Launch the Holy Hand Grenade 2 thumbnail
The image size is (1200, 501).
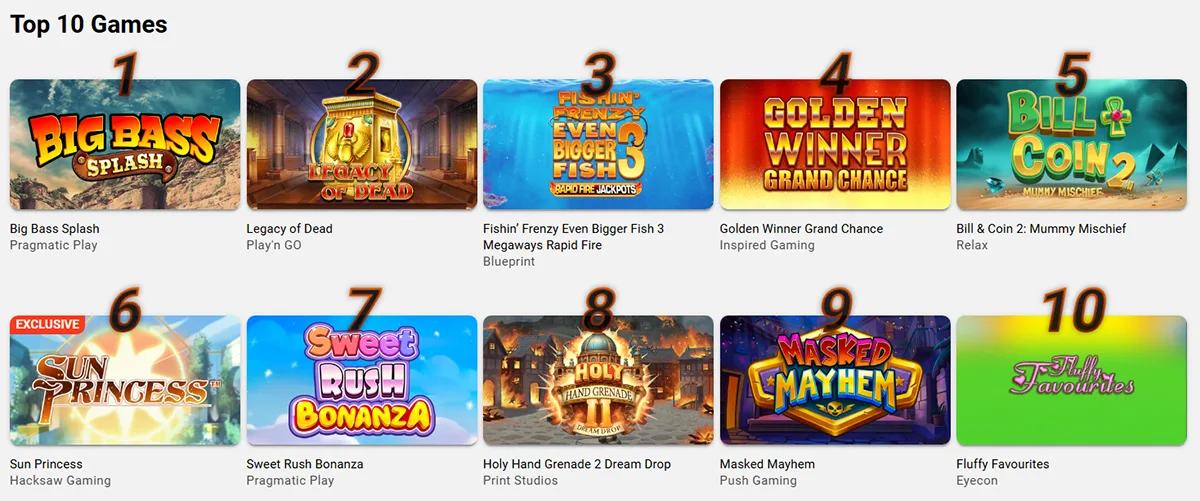click(598, 380)
